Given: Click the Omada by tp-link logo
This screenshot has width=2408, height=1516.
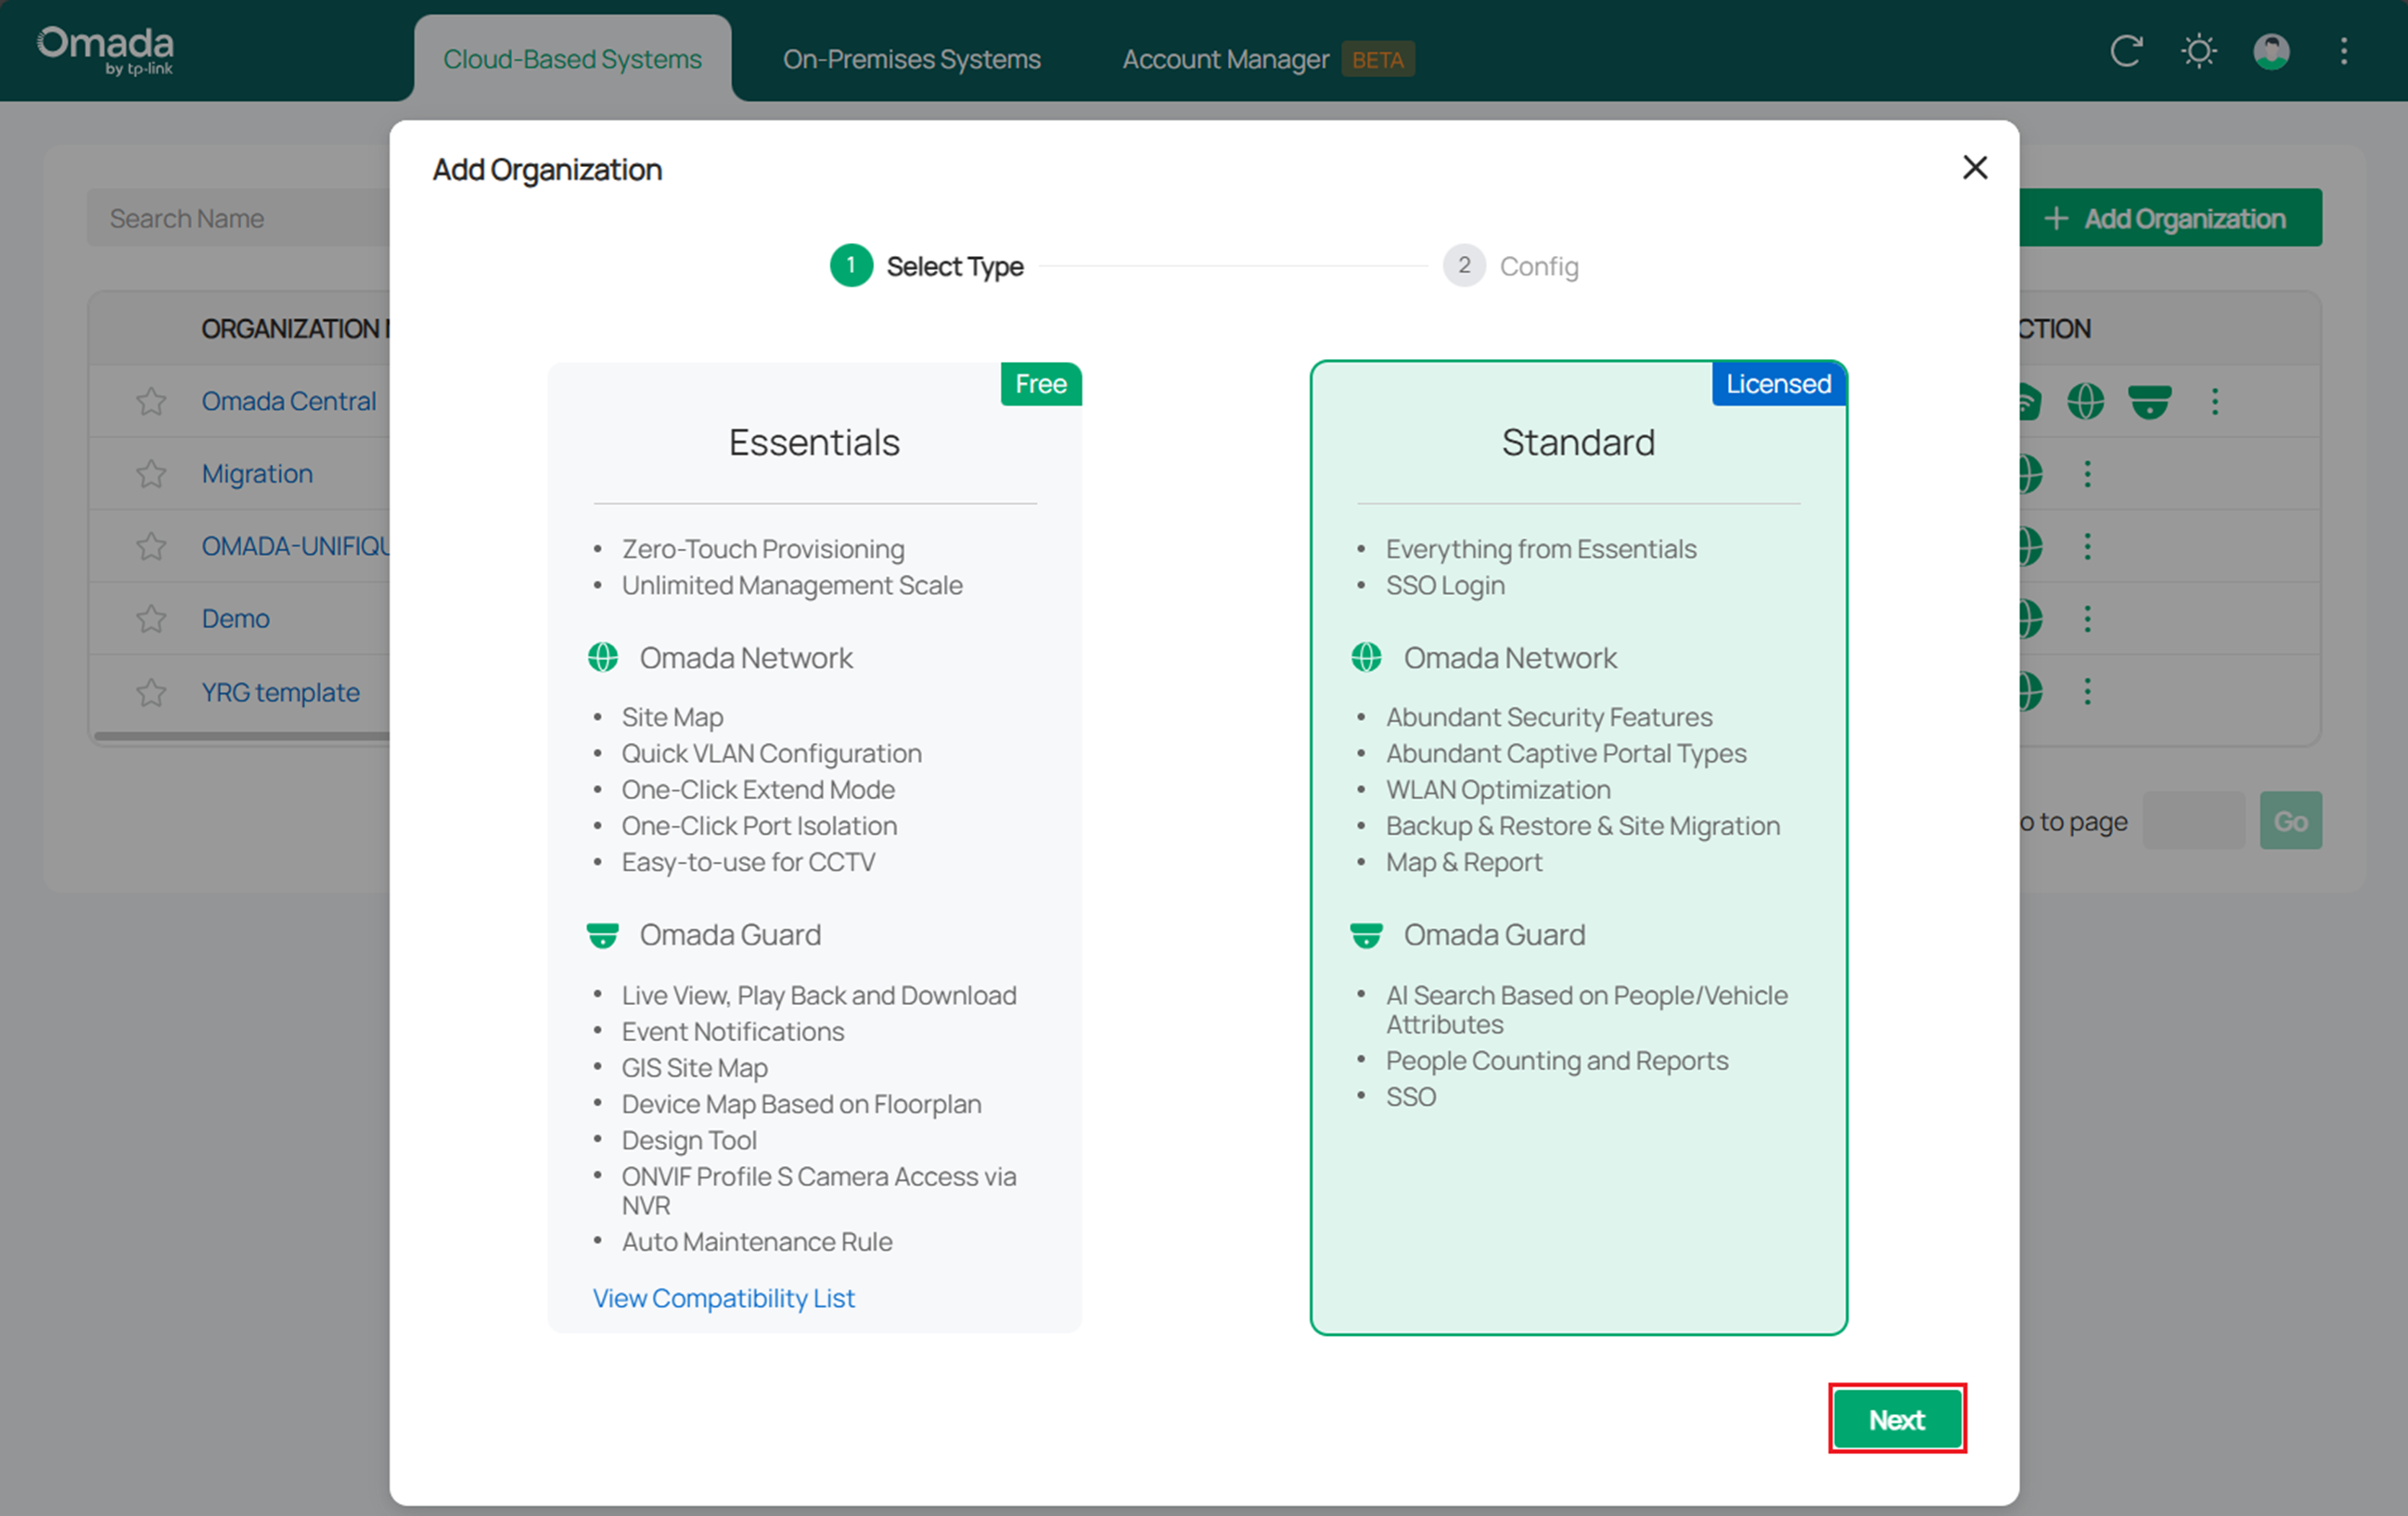Looking at the screenshot, I should point(105,50).
